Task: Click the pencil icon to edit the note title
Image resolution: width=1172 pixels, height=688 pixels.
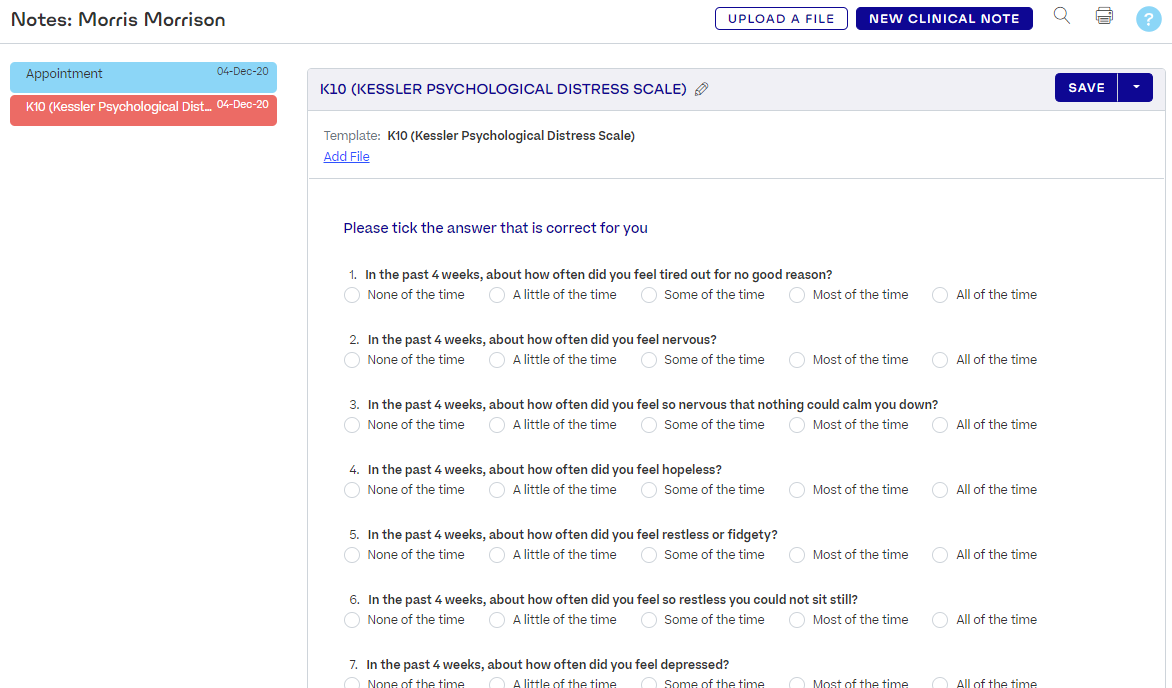Action: (701, 89)
